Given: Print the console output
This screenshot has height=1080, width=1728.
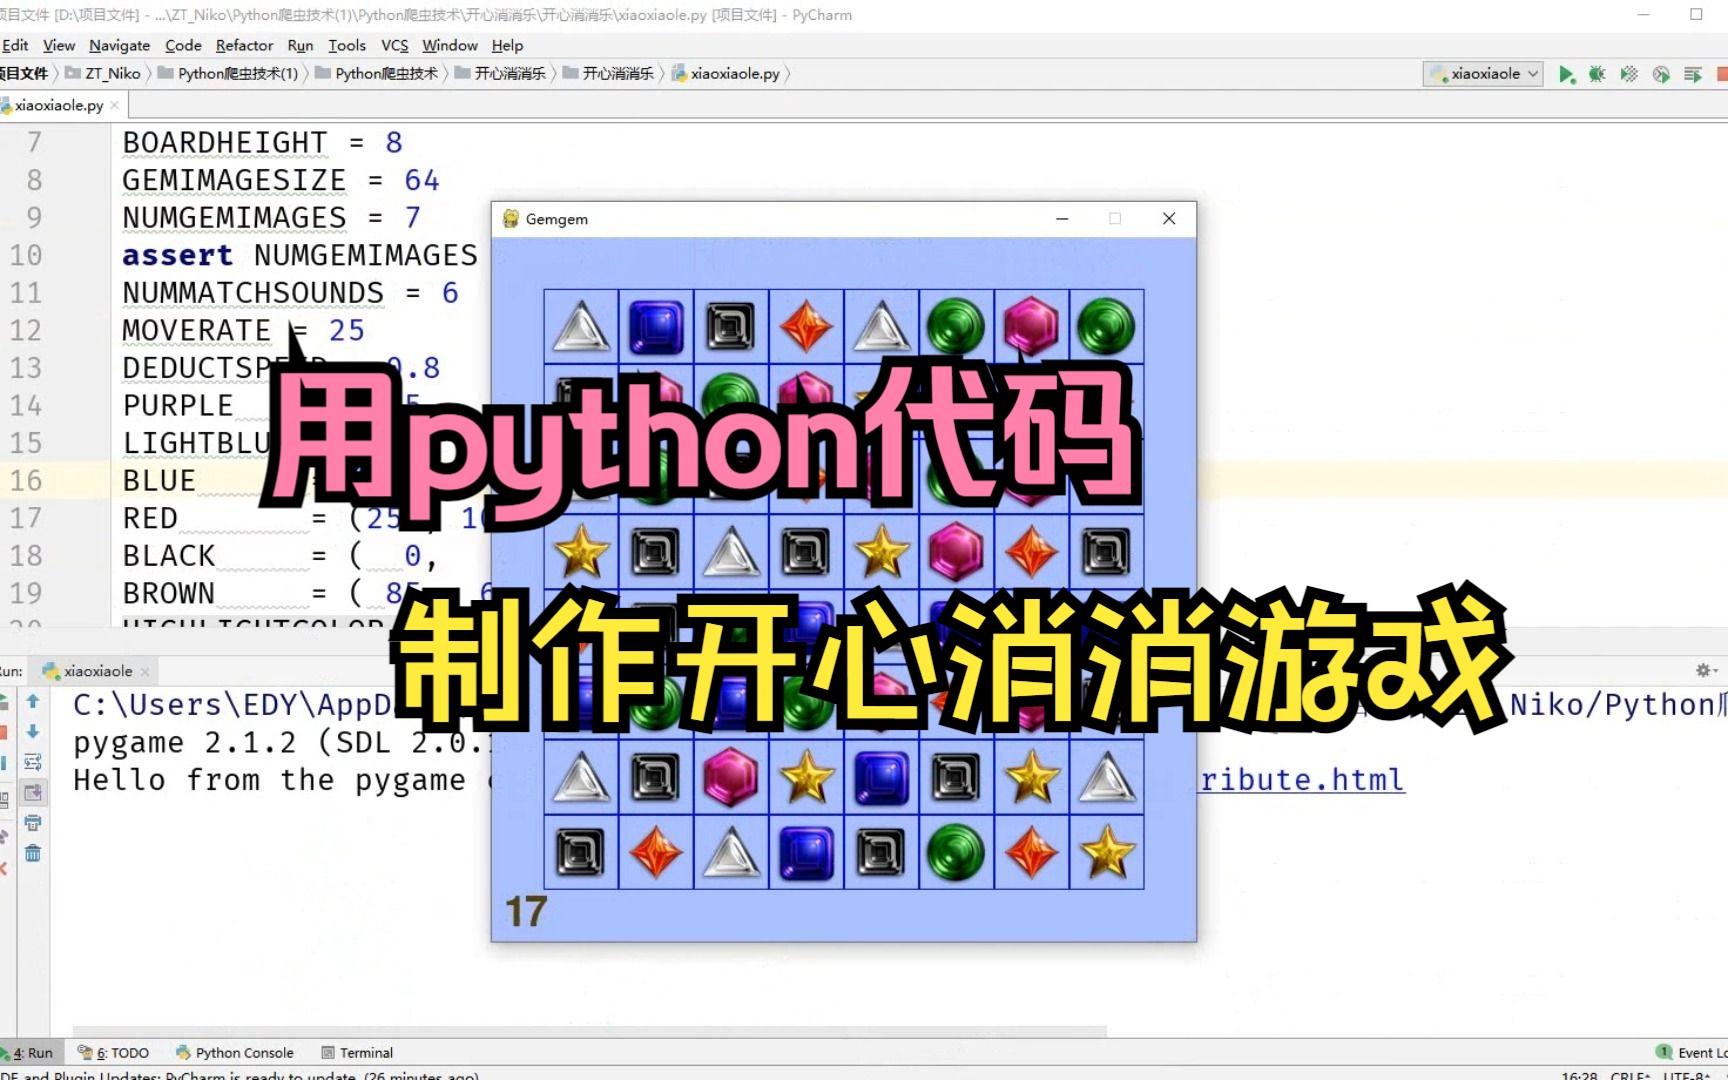Looking at the screenshot, I should [33, 823].
